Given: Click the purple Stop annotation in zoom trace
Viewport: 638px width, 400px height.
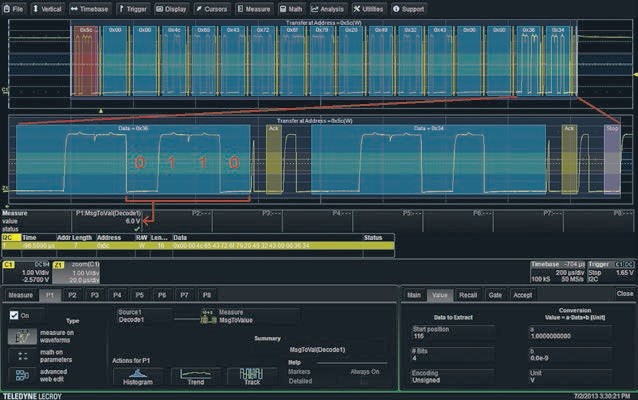Looking at the screenshot, I should click(x=612, y=159).
